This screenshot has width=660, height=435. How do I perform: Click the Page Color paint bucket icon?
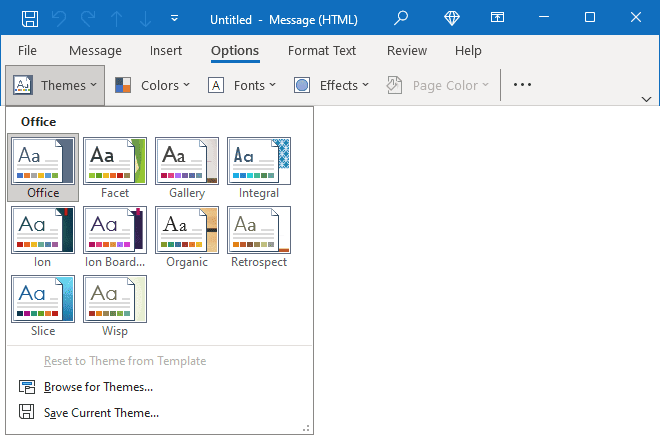(394, 85)
